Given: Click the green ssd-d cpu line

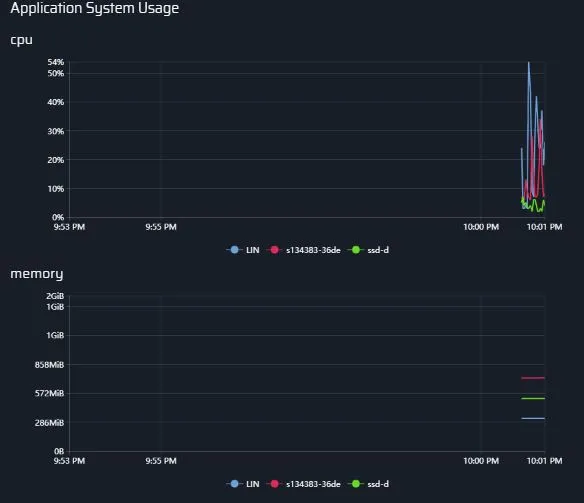Looking at the screenshot, I should tap(533, 205).
